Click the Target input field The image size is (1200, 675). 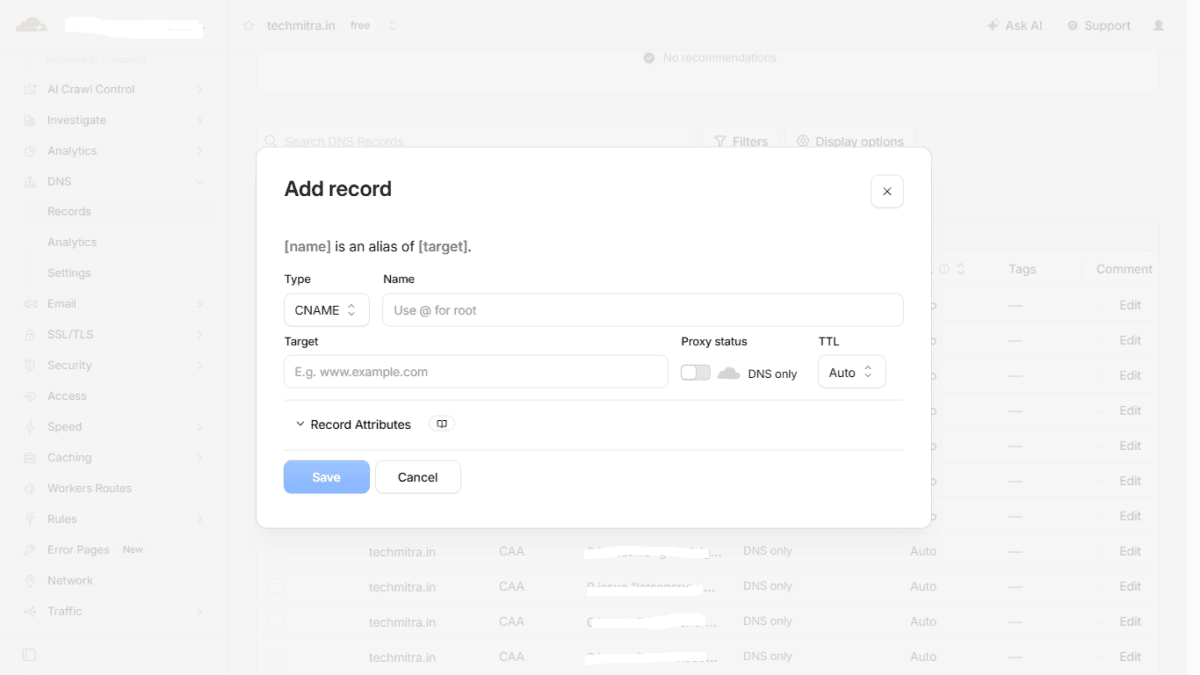[x=476, y=372]
